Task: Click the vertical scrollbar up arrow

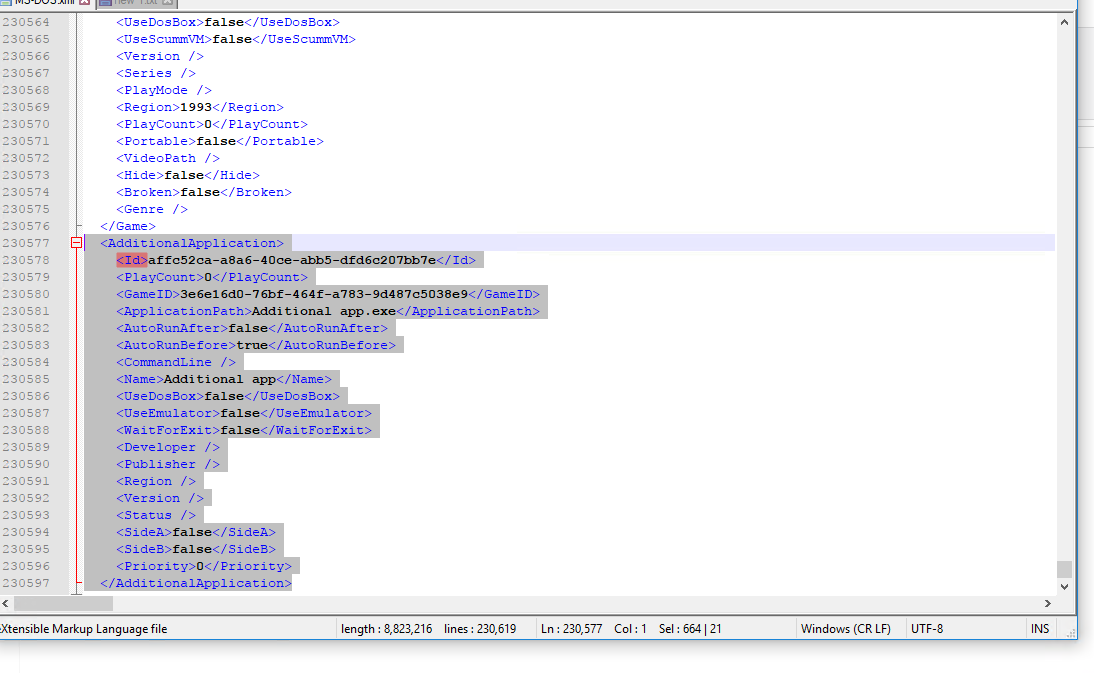Action: [x=1064, y=22]
